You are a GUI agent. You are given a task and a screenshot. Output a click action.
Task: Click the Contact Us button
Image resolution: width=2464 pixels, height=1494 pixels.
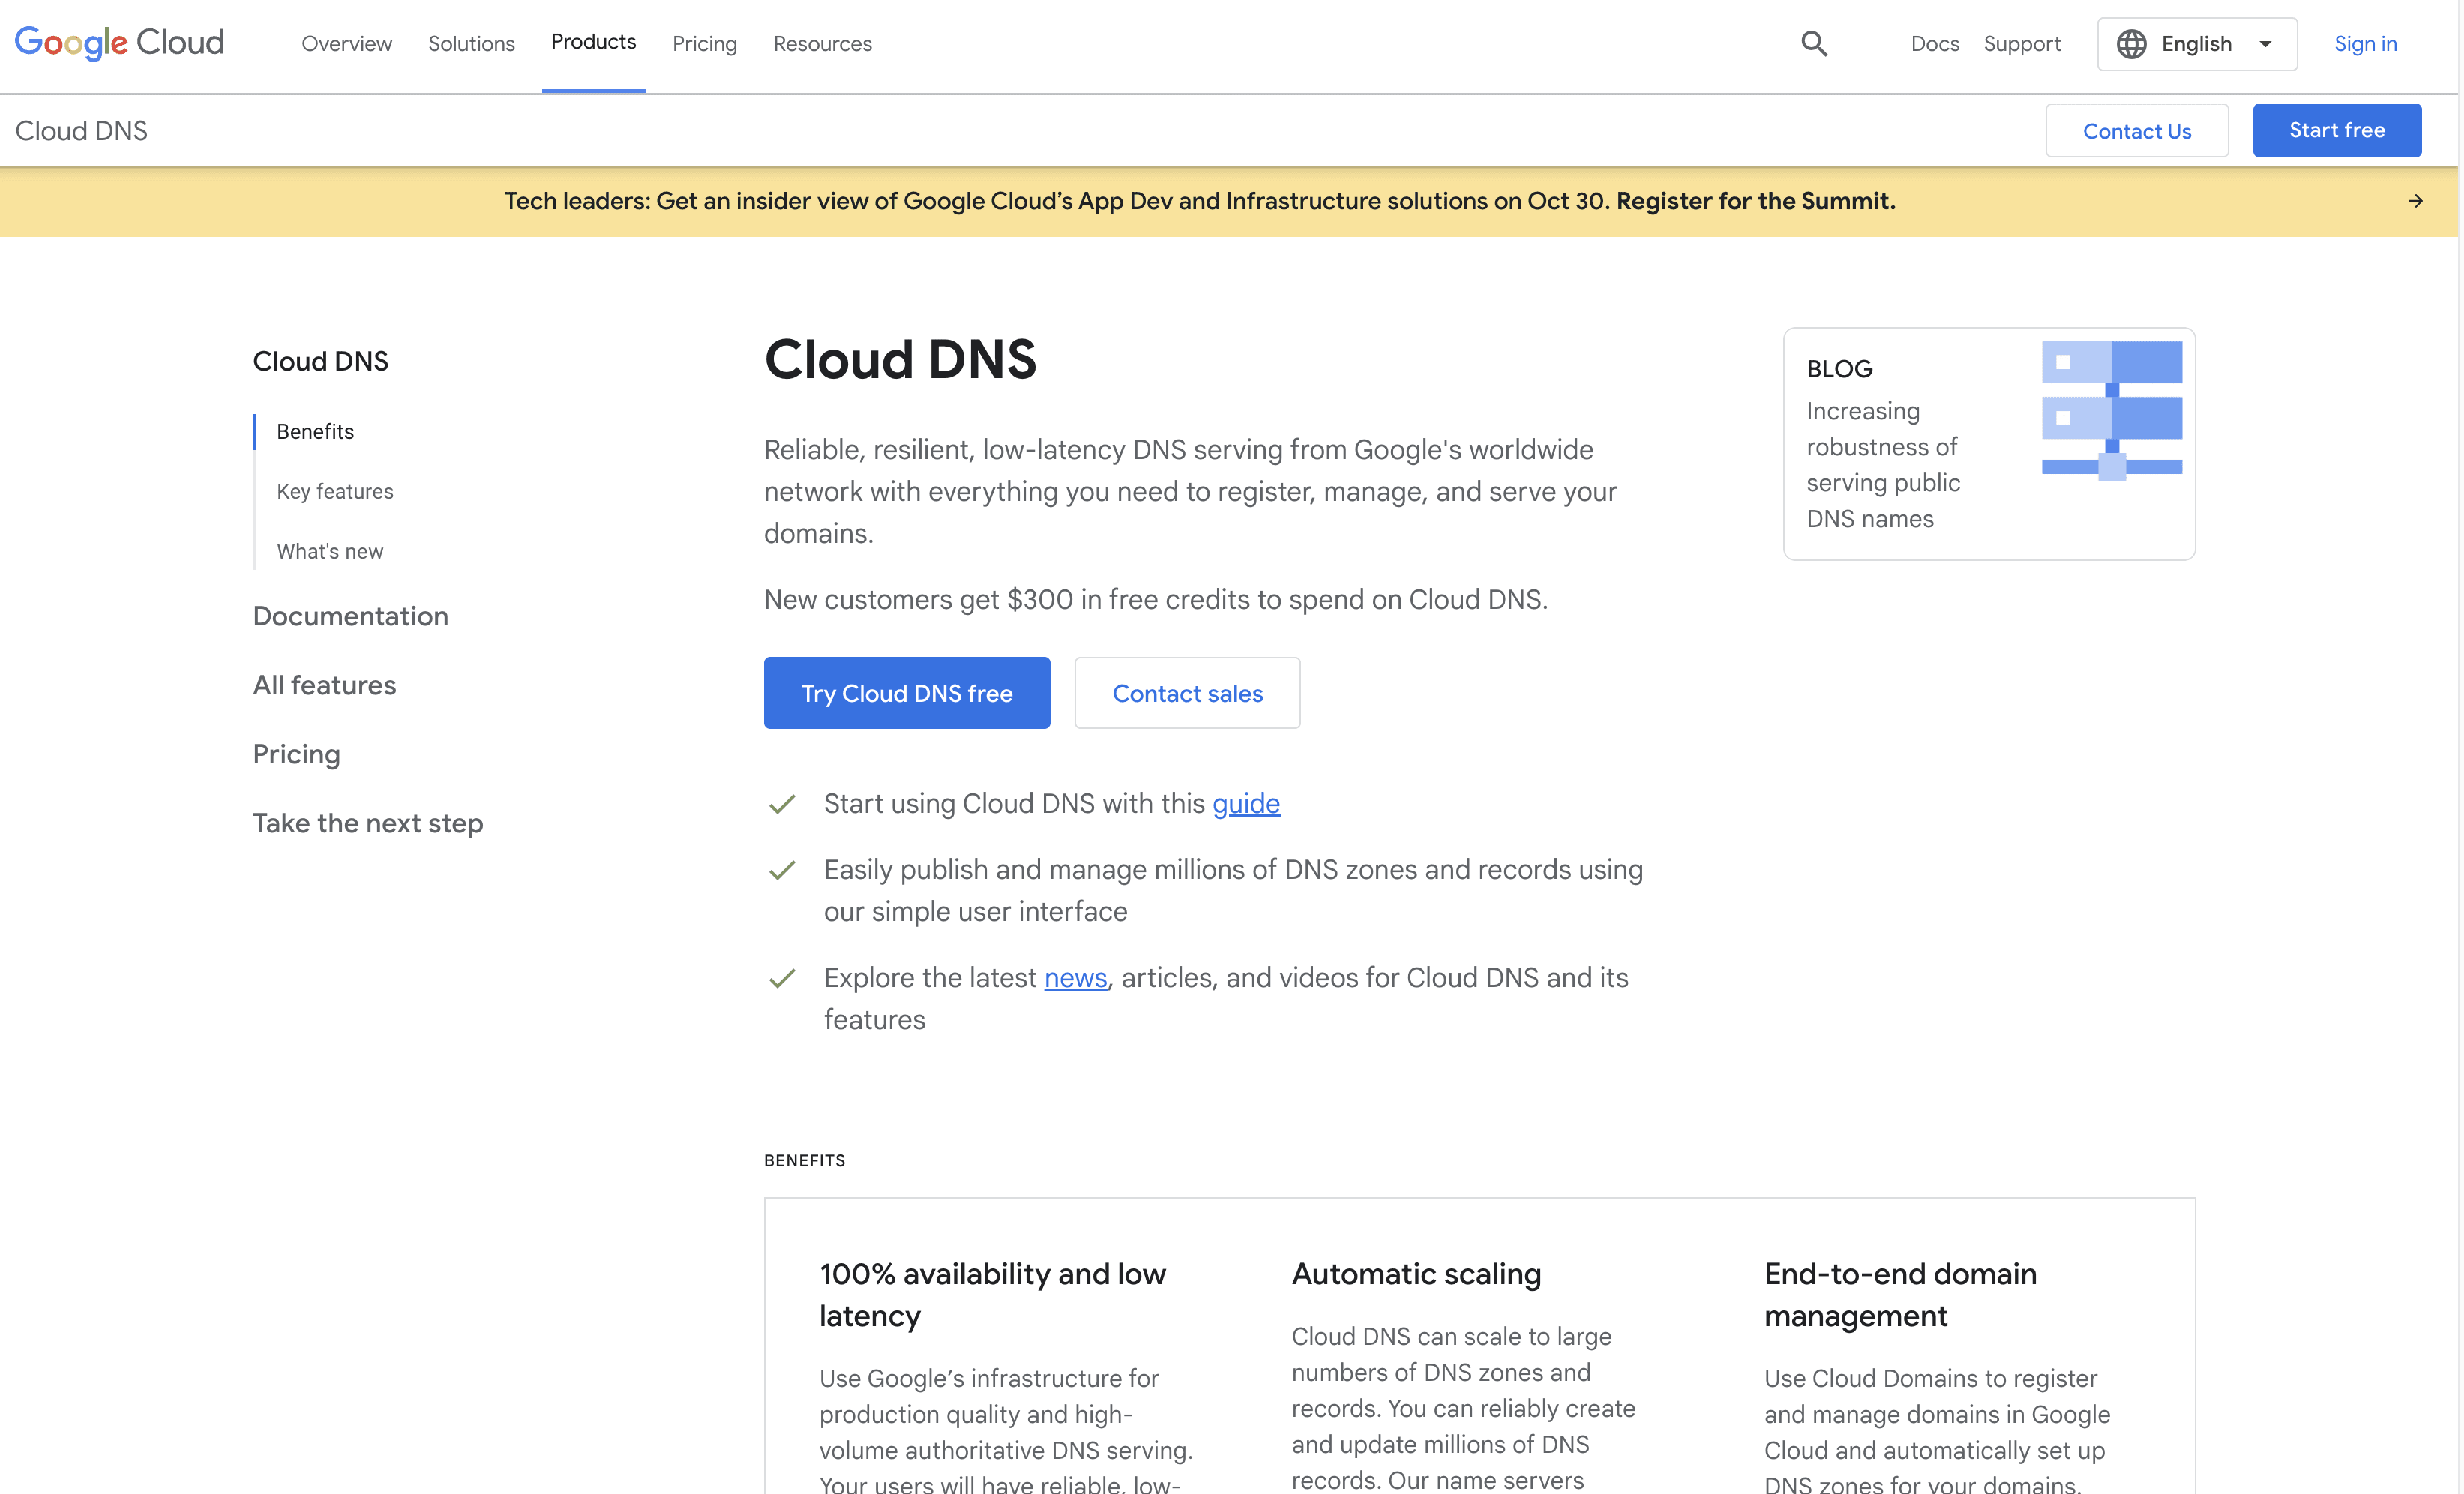2136,131
